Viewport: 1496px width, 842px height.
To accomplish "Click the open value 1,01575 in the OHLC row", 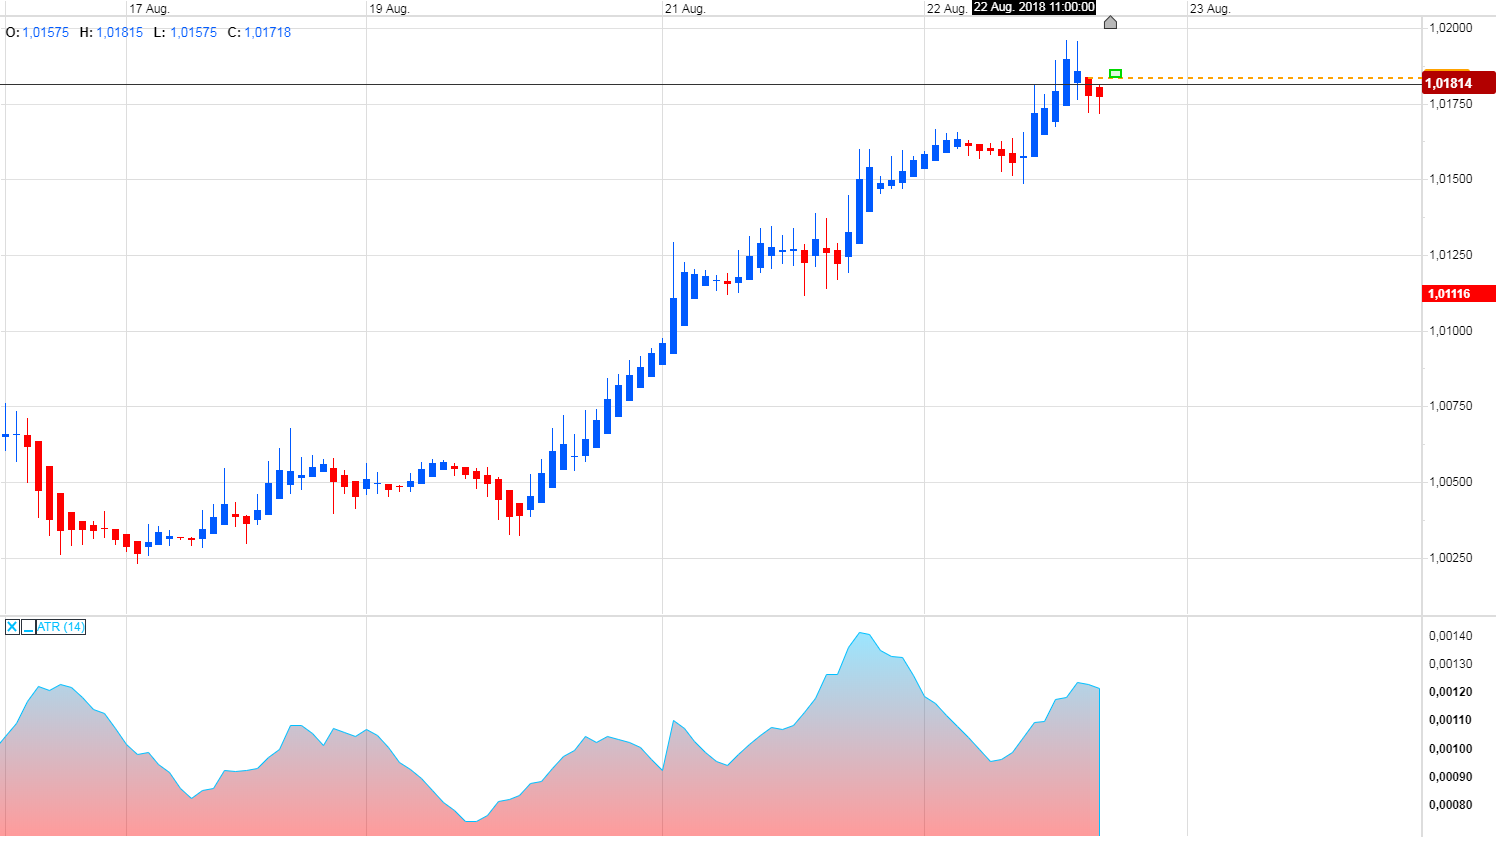I will 44,32.
